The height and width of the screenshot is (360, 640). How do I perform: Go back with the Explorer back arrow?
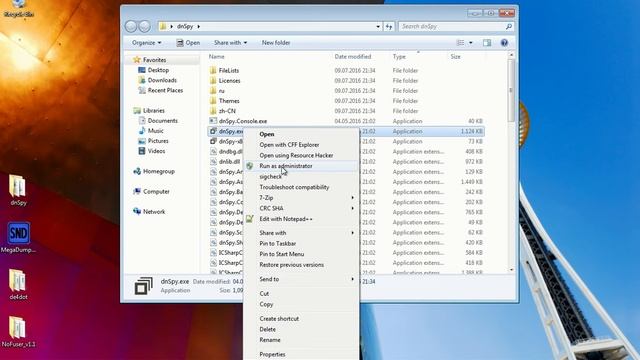click(x=131, y=26)
